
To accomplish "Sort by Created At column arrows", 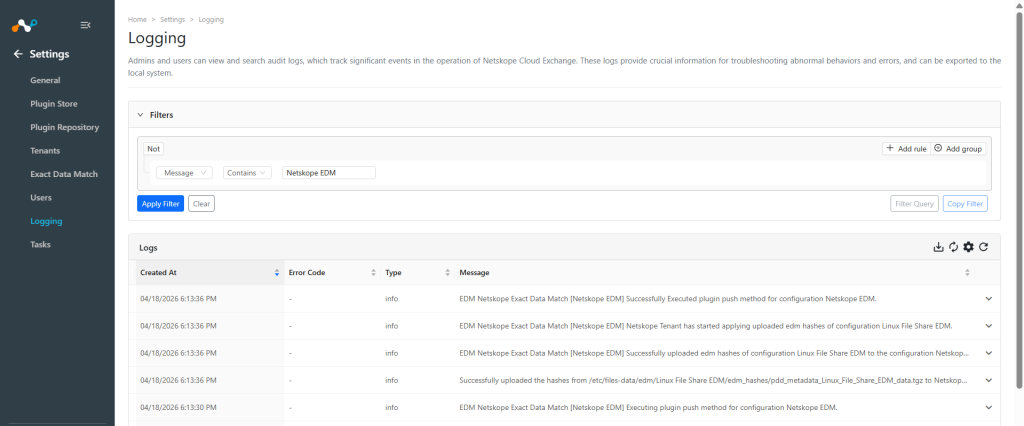I will (x=277, y=272).
